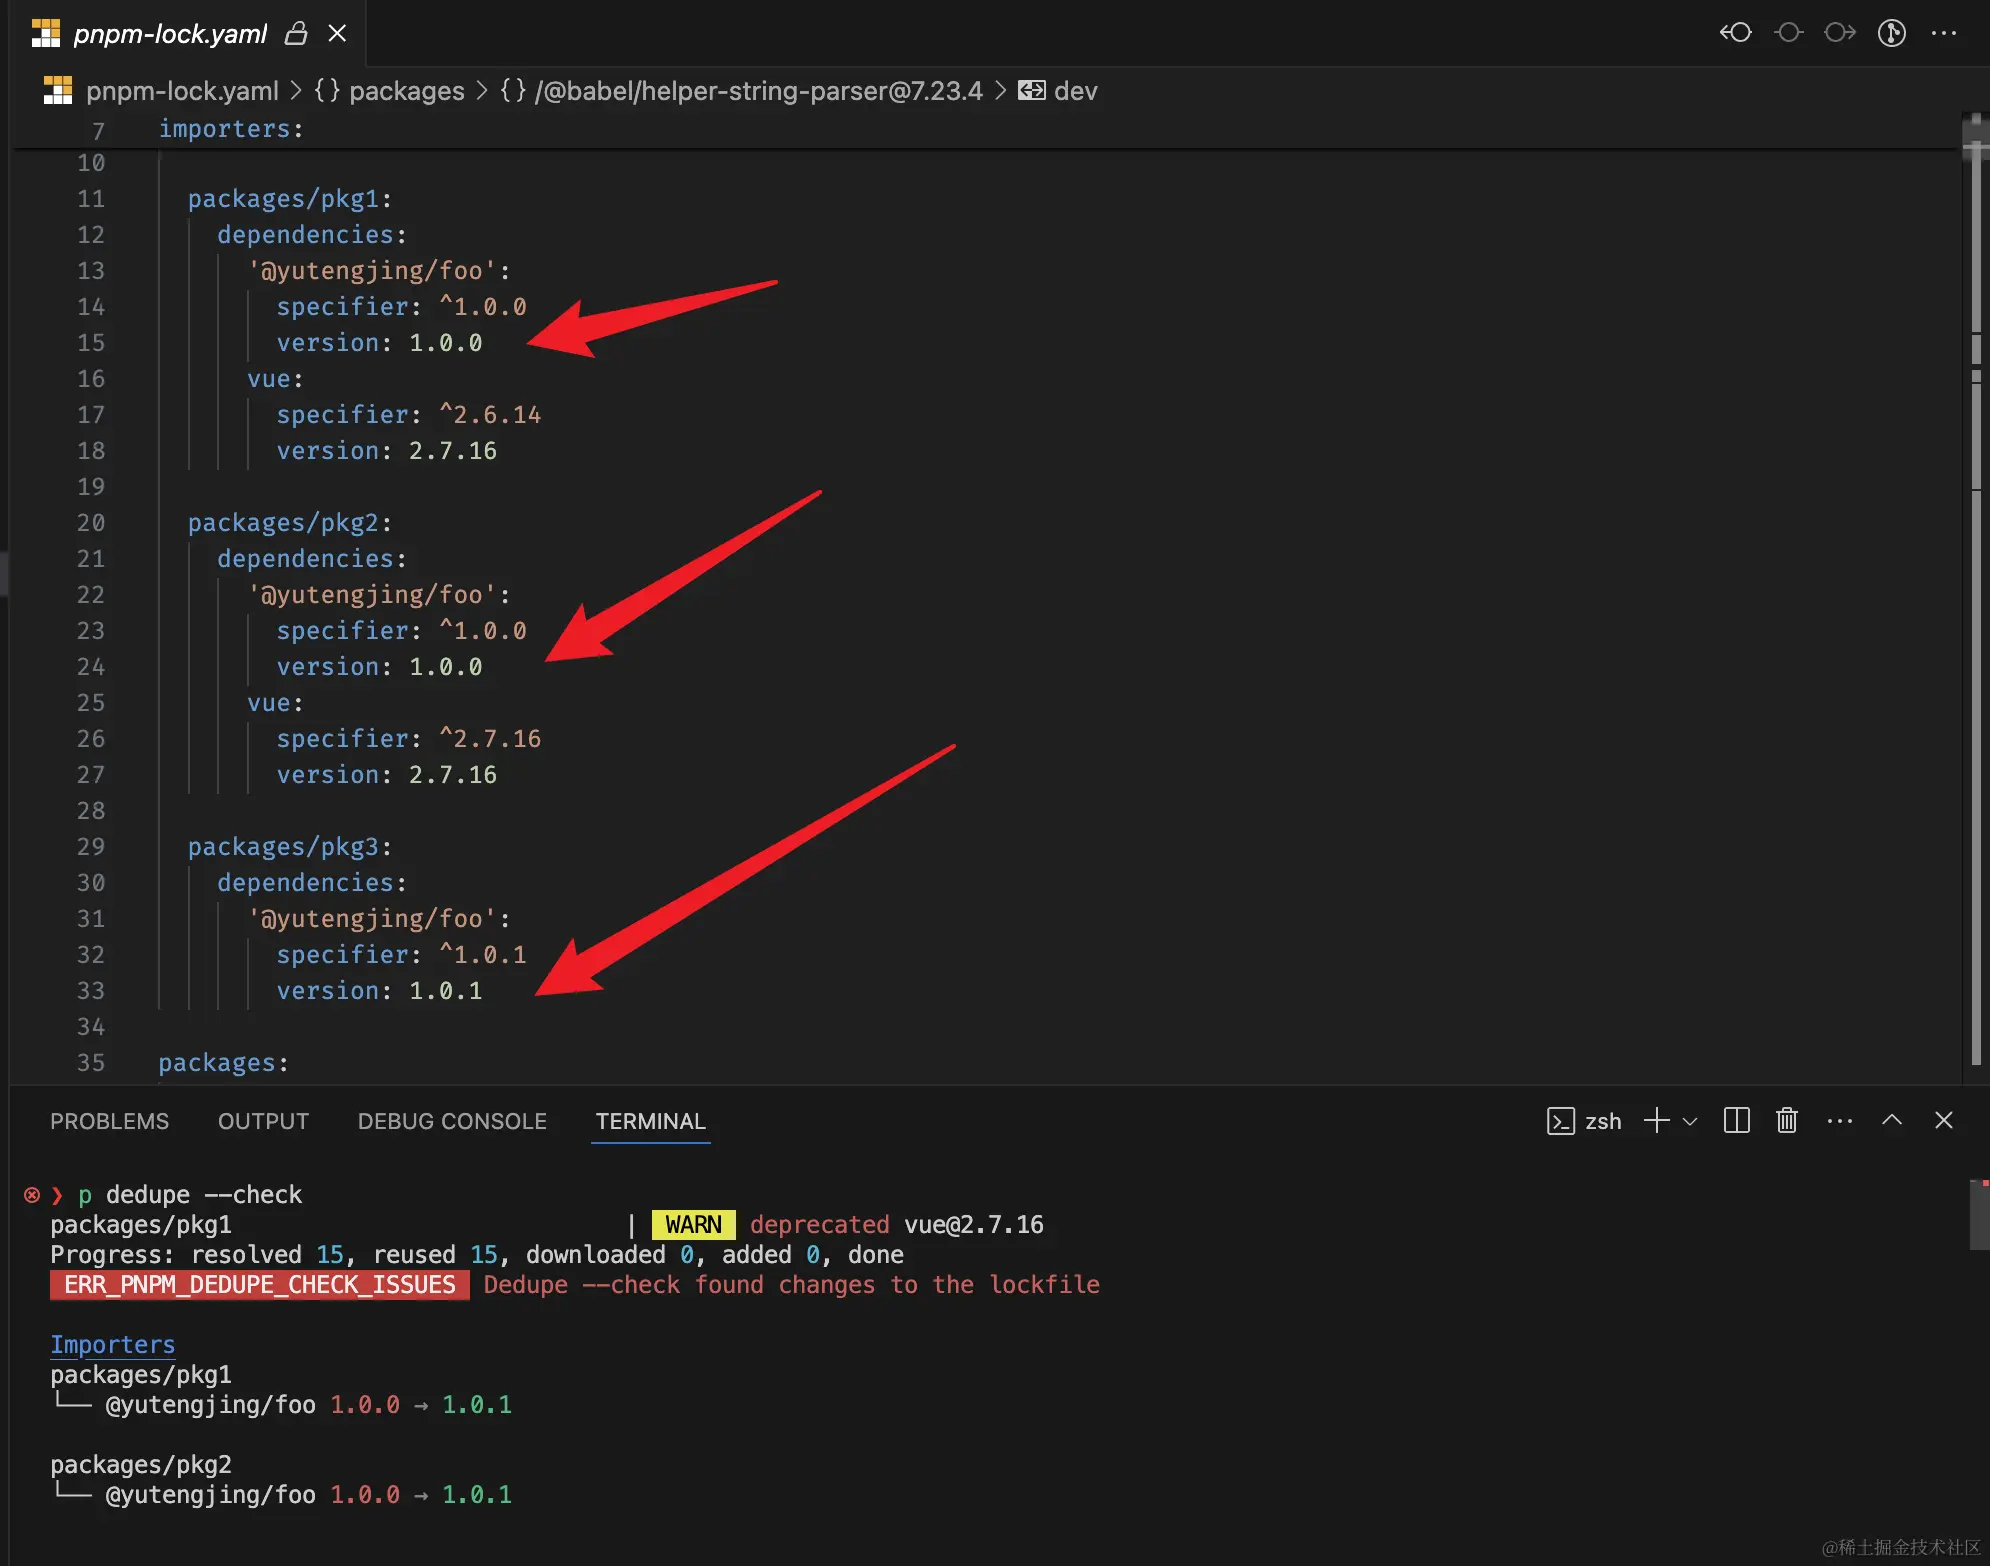Viewport: 1990px width, 1566px height.
Task: Click the failed command error decoration icon
Action: (x=32, y=1195)
